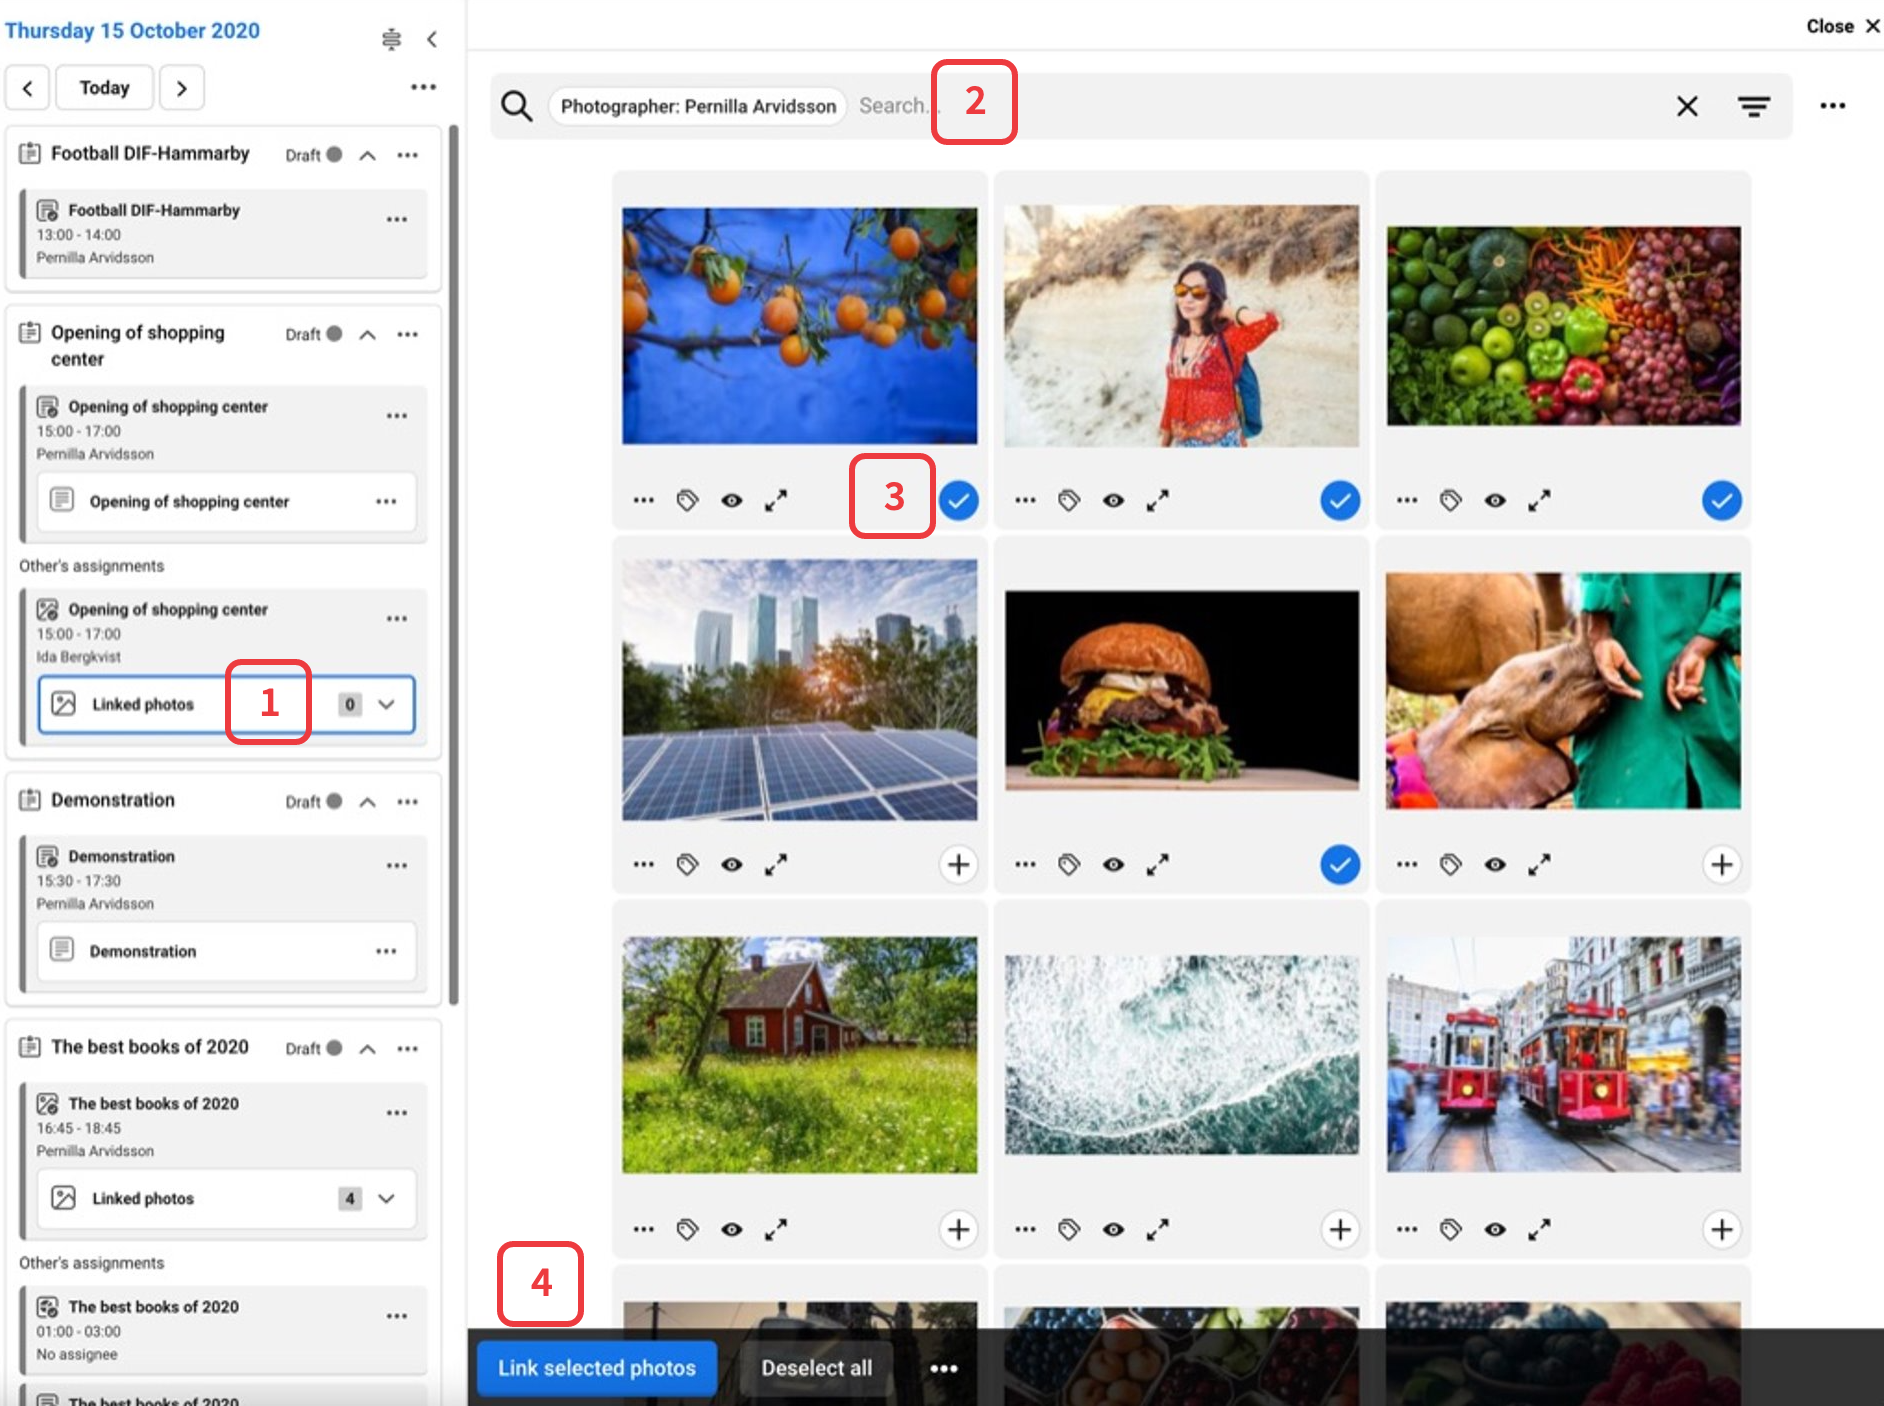The width and height of the screenshot is (1884, 1406).
Task: Clear the search with the X icon
Action: [1687, 106]
